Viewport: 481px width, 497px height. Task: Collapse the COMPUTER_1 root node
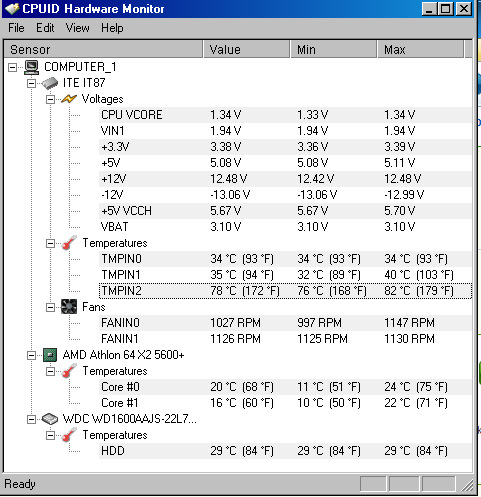tap(12, 67)
